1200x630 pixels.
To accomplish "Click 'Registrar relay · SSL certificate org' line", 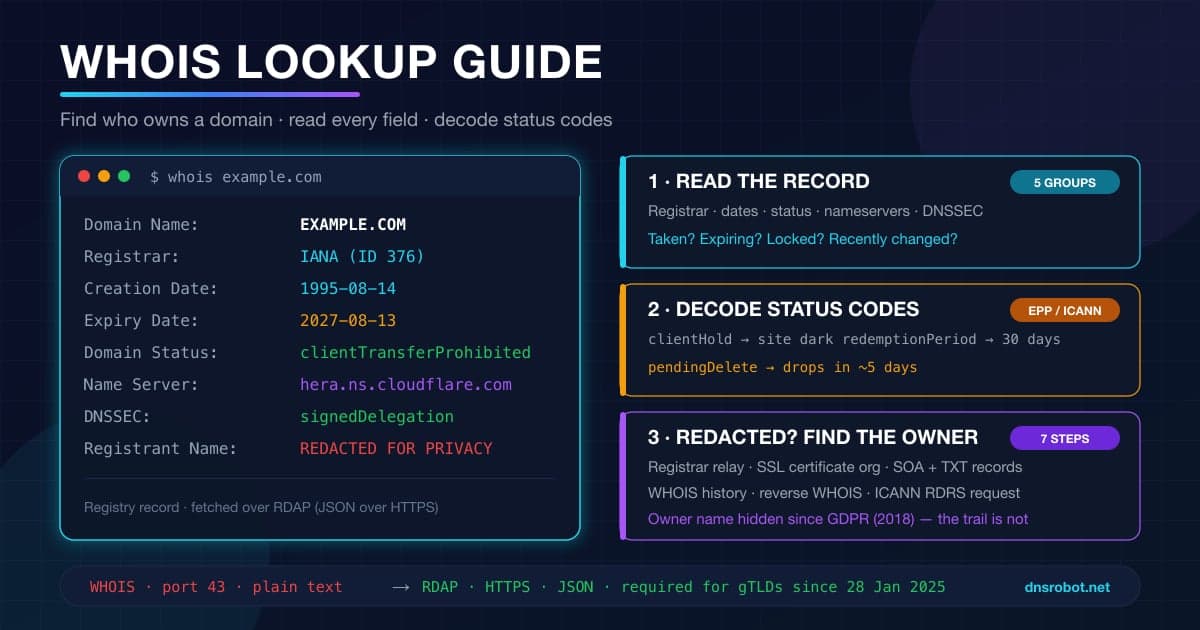I will click(x=835, y=467).
